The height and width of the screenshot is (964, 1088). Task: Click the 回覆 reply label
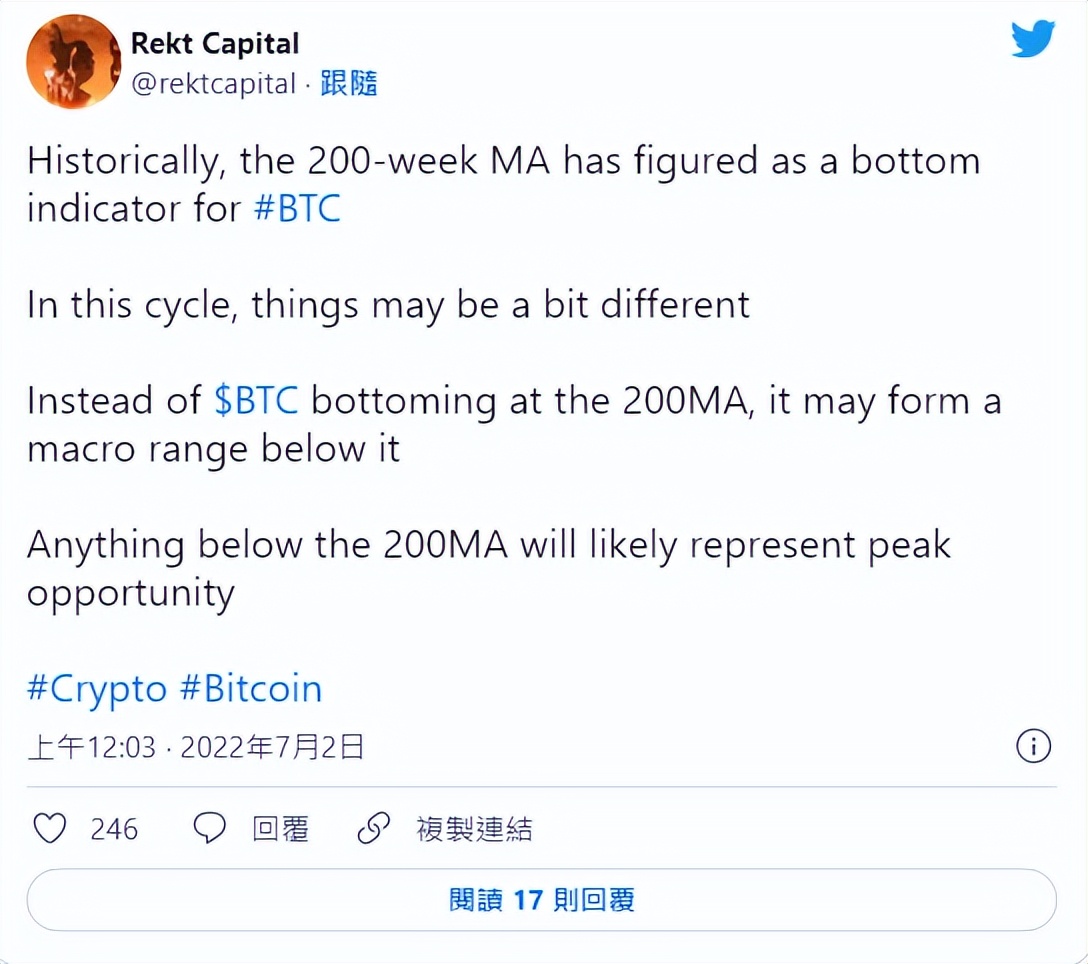click(x=281, y=829)
